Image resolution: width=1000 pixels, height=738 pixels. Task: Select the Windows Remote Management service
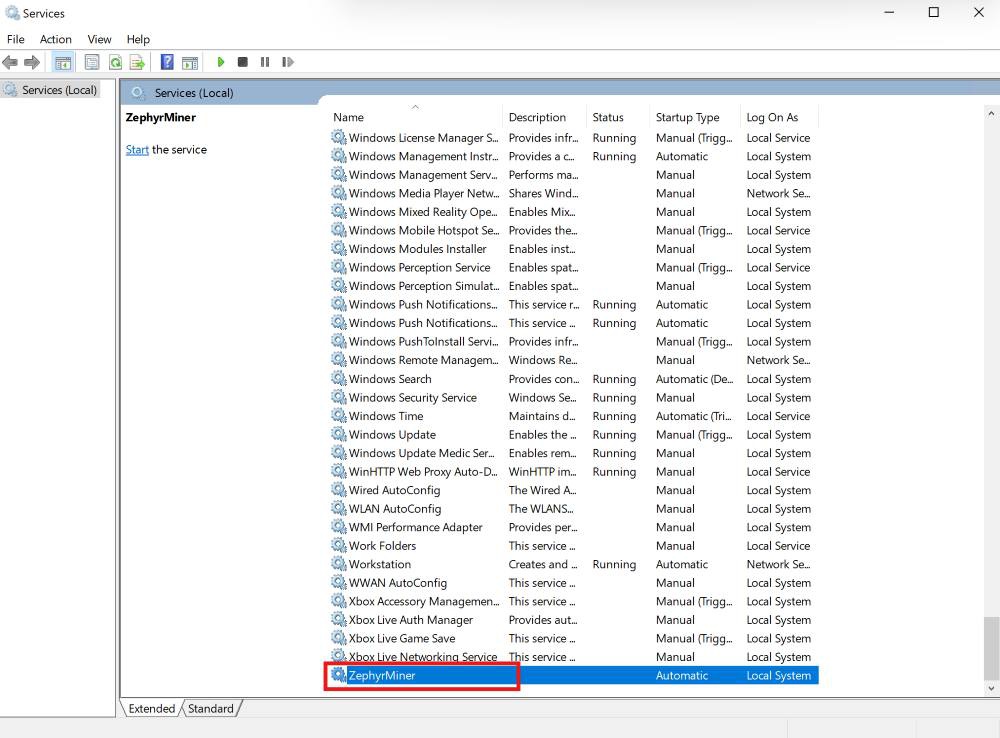pyautogui.click(x=573, y=360)
